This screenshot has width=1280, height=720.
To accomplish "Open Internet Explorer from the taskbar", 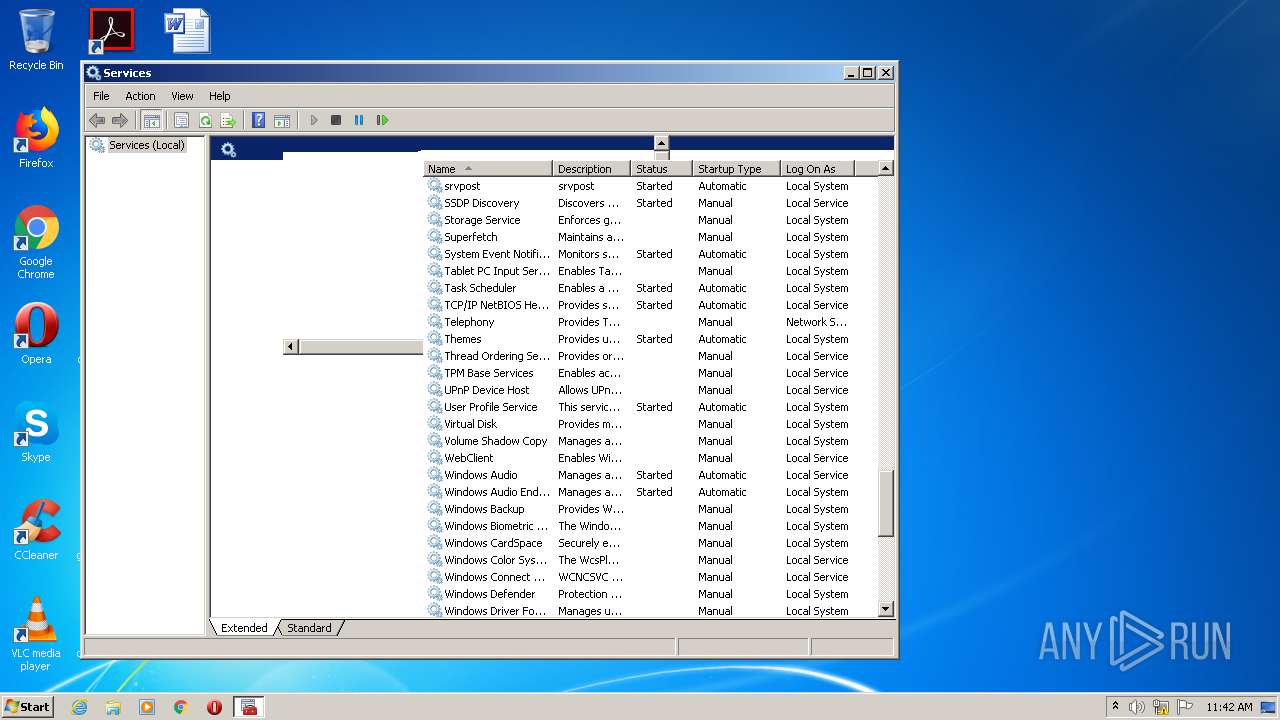I will (79, 707).
